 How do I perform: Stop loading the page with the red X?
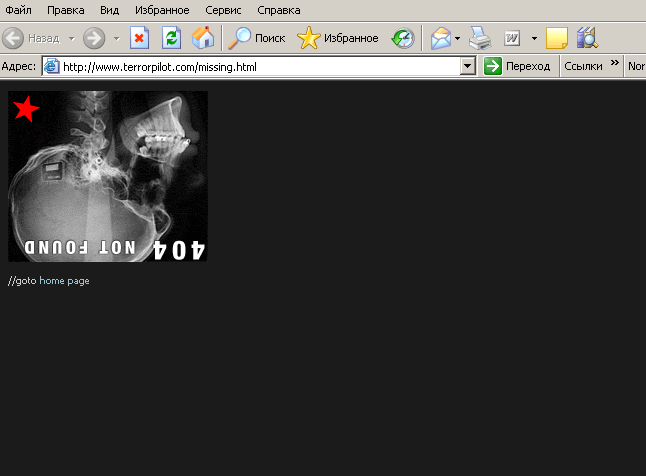[x=140, y=38]
